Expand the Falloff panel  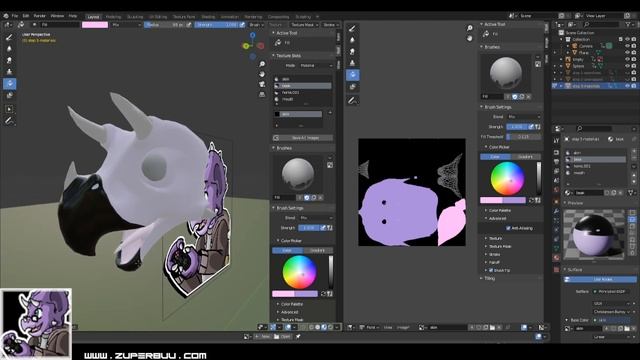pyautogui.click(x=493, y=262)
